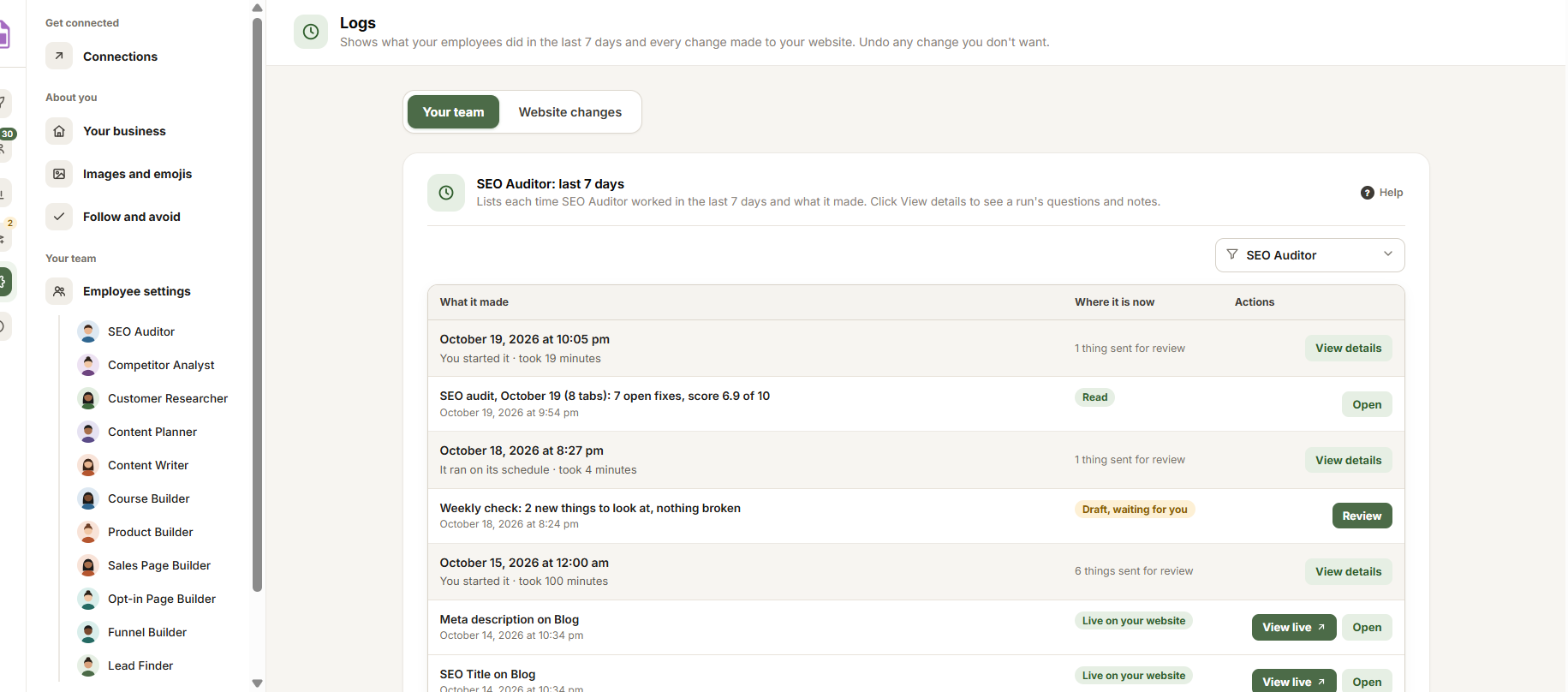This screenshot has width=1568, height=692.
Task: Click the Read status badge
Action: coord(1094,397)
